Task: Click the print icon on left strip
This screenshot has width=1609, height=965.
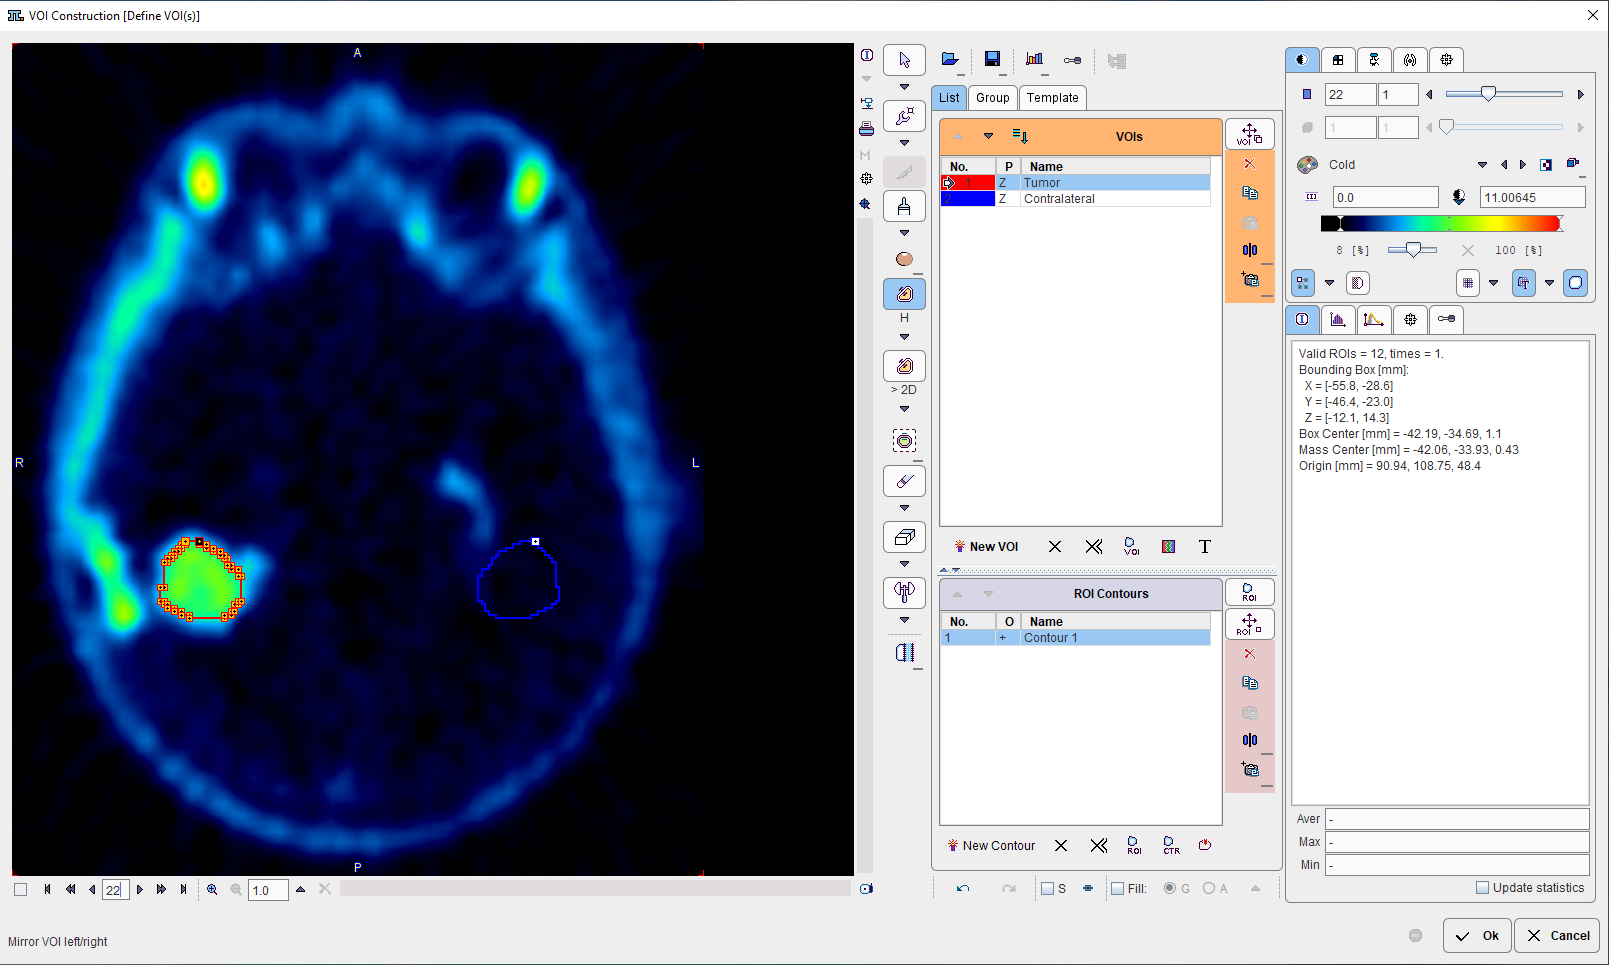Action: [866, 129]
